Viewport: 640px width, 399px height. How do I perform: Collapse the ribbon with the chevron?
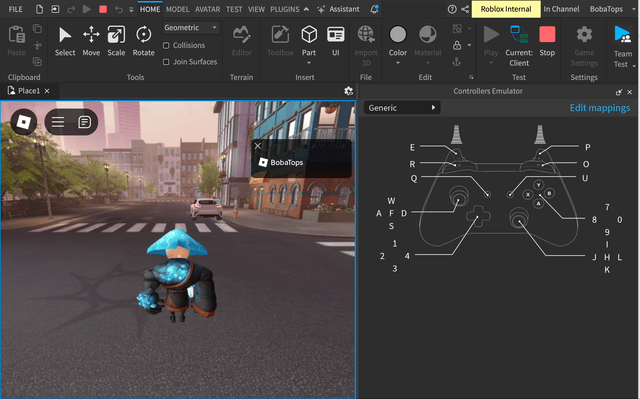click(x=307, y=9)
